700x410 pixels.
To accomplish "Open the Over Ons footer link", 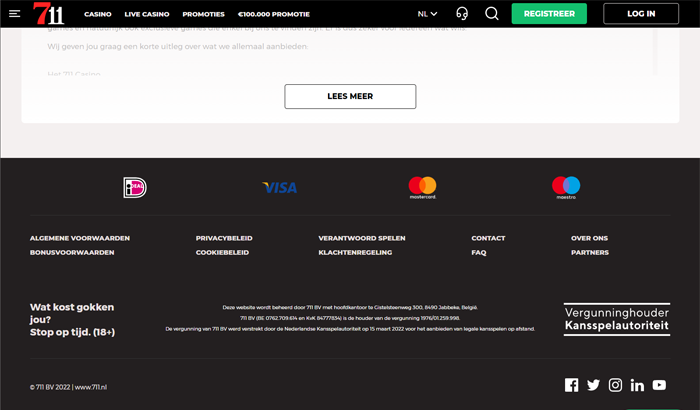I will (589, 238).
